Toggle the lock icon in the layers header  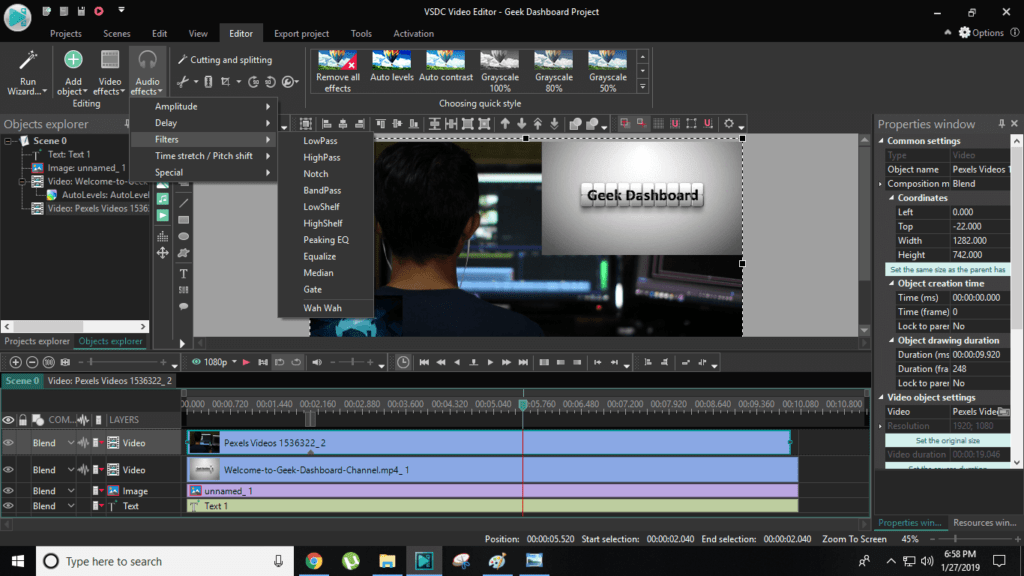(x=23, y=420)
